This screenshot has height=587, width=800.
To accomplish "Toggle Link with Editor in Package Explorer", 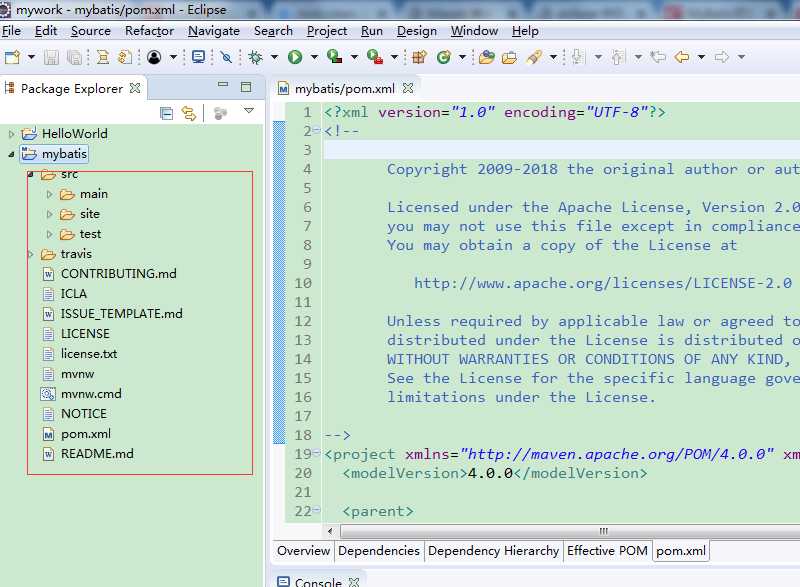I will click(x=189, y=113).
